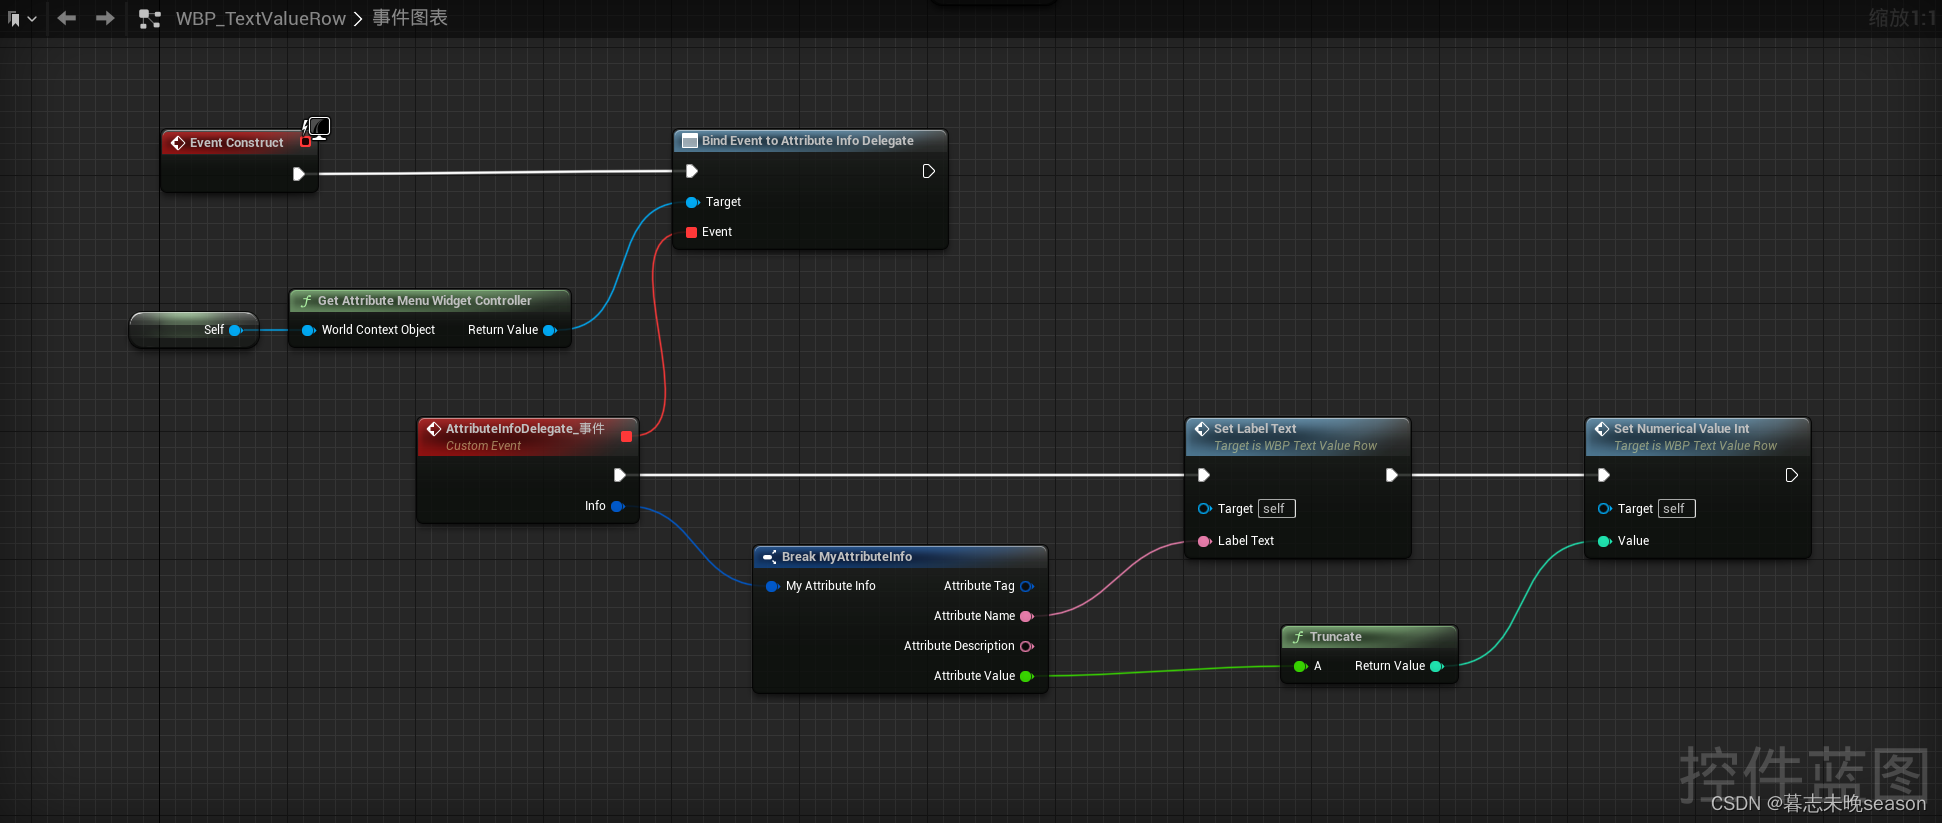Image resolution: width=1942 pixels, height=823 pixels.
Task: Click the Event Construct exec output pin
Action: (298, 174)
